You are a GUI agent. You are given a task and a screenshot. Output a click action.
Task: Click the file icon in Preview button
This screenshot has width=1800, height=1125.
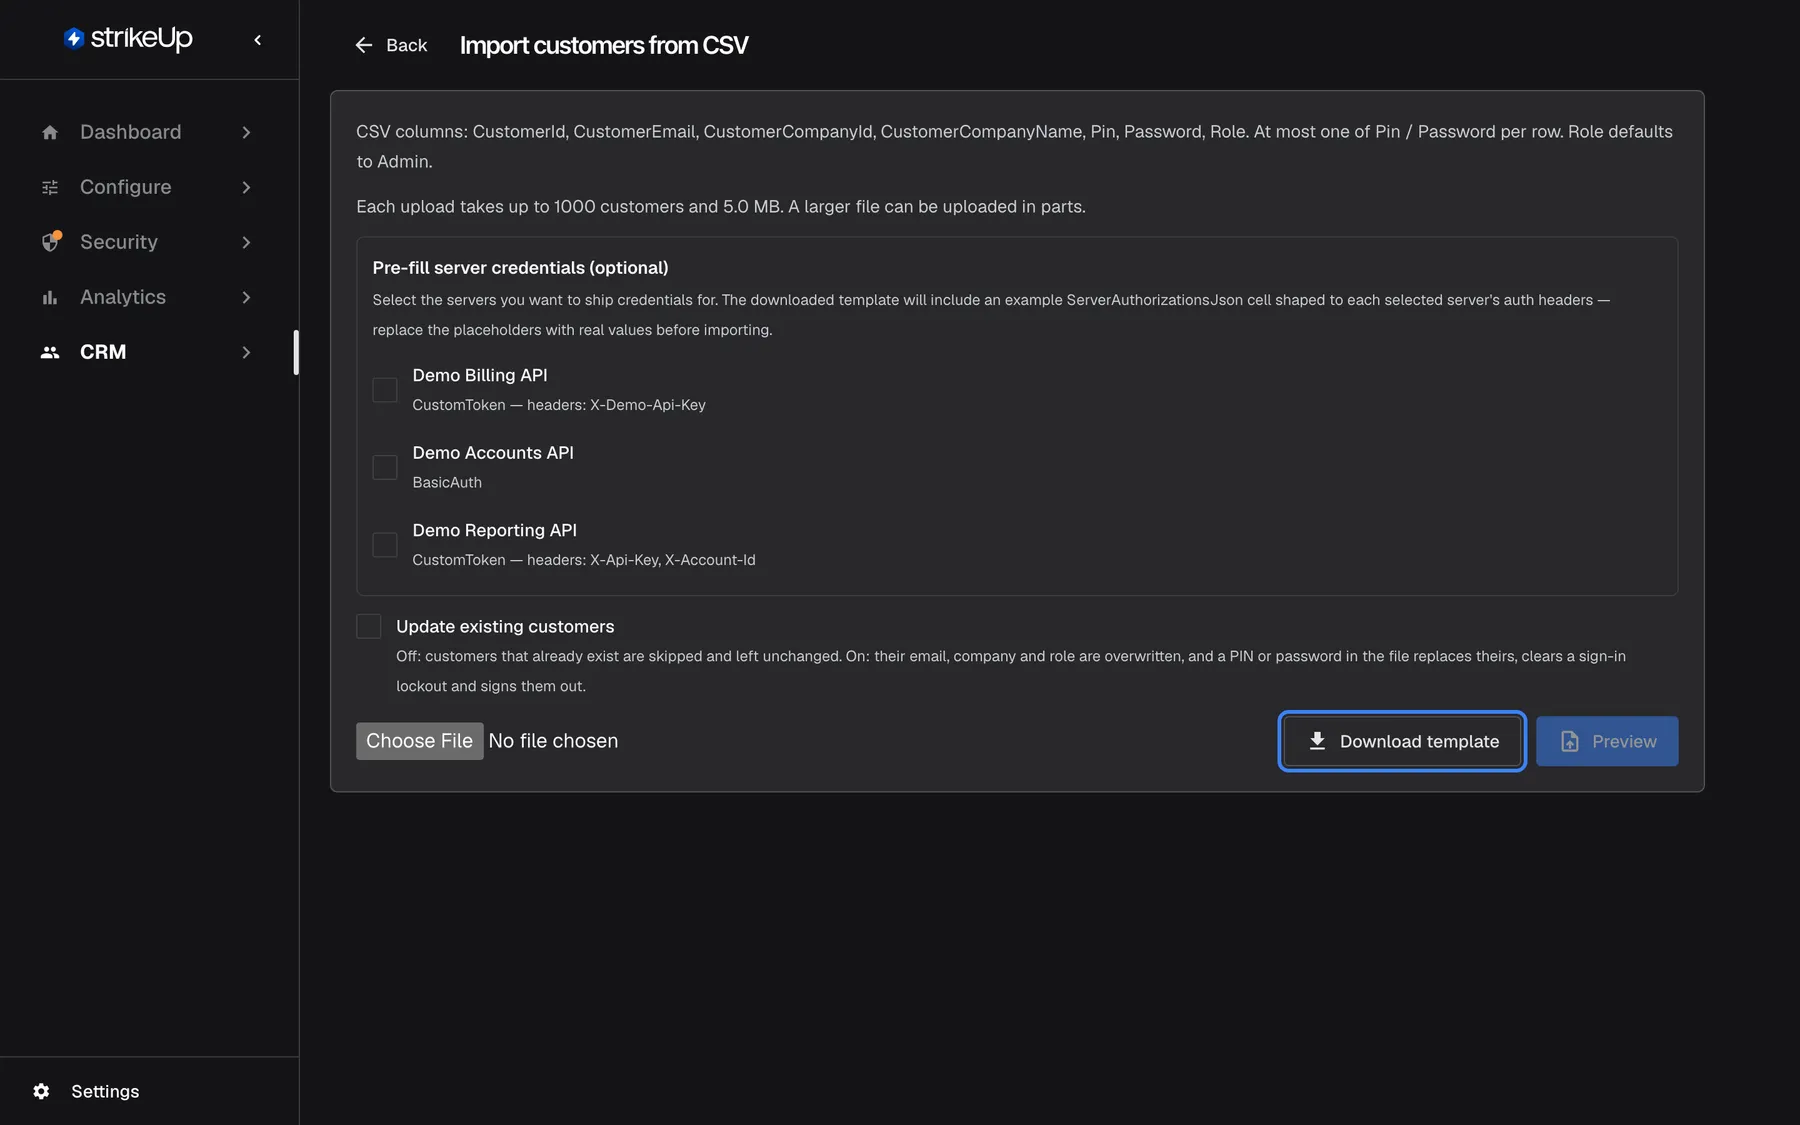click(1570, 741)
